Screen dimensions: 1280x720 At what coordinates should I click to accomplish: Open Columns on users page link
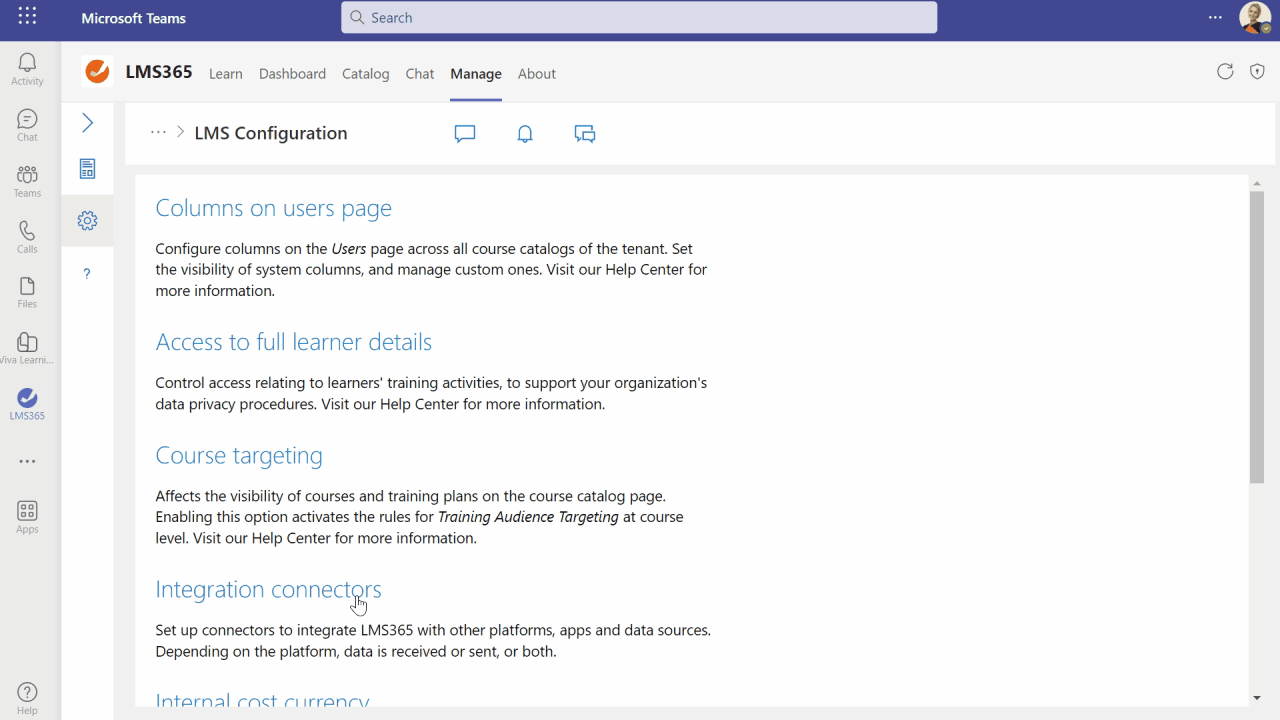pyautogui.click(x=273, y=208)
